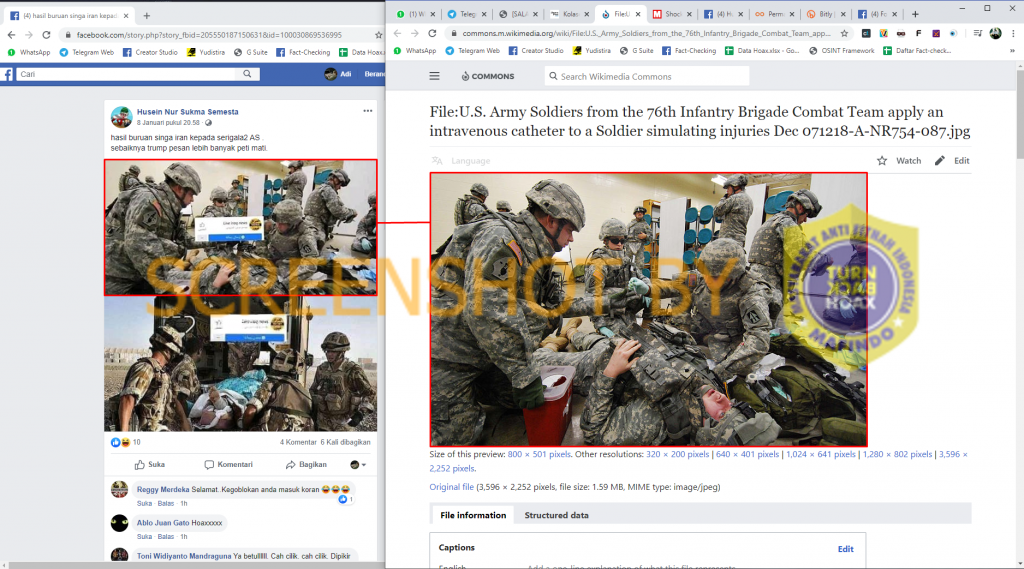Open the WhatsApp bookmark in the left window
1024x569 pixels.
coord(29,52)
